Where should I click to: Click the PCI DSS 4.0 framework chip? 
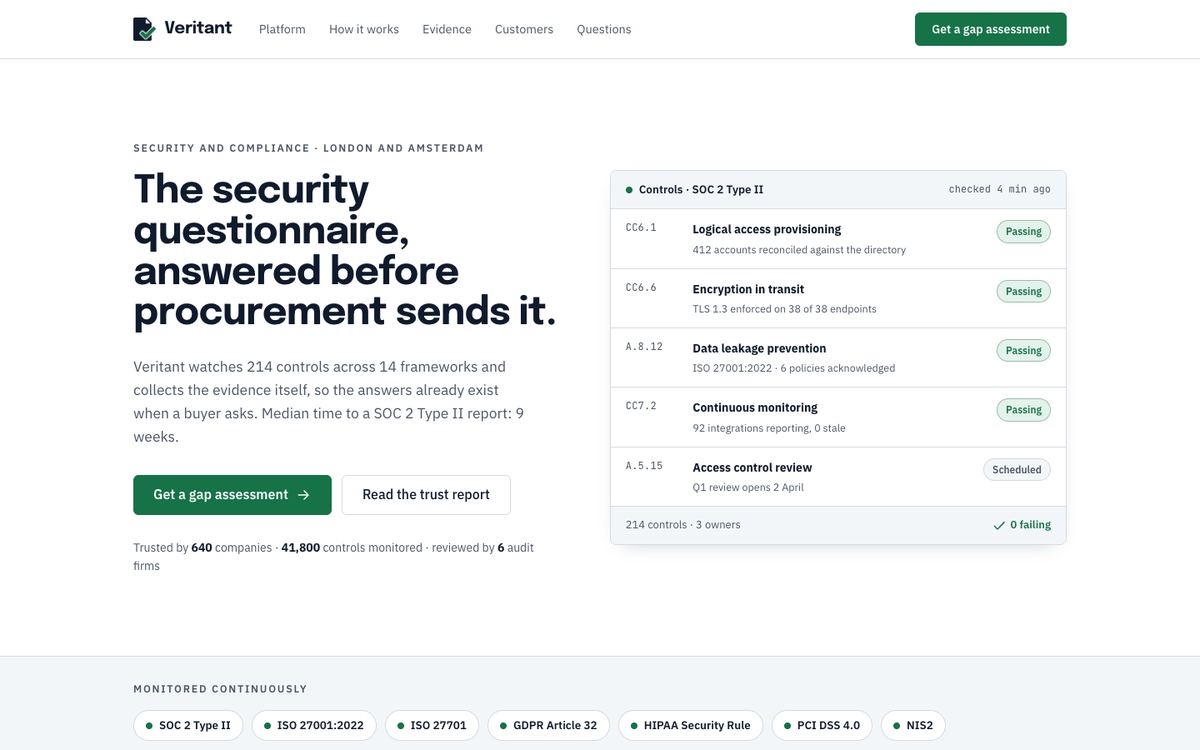coord(822,725)
